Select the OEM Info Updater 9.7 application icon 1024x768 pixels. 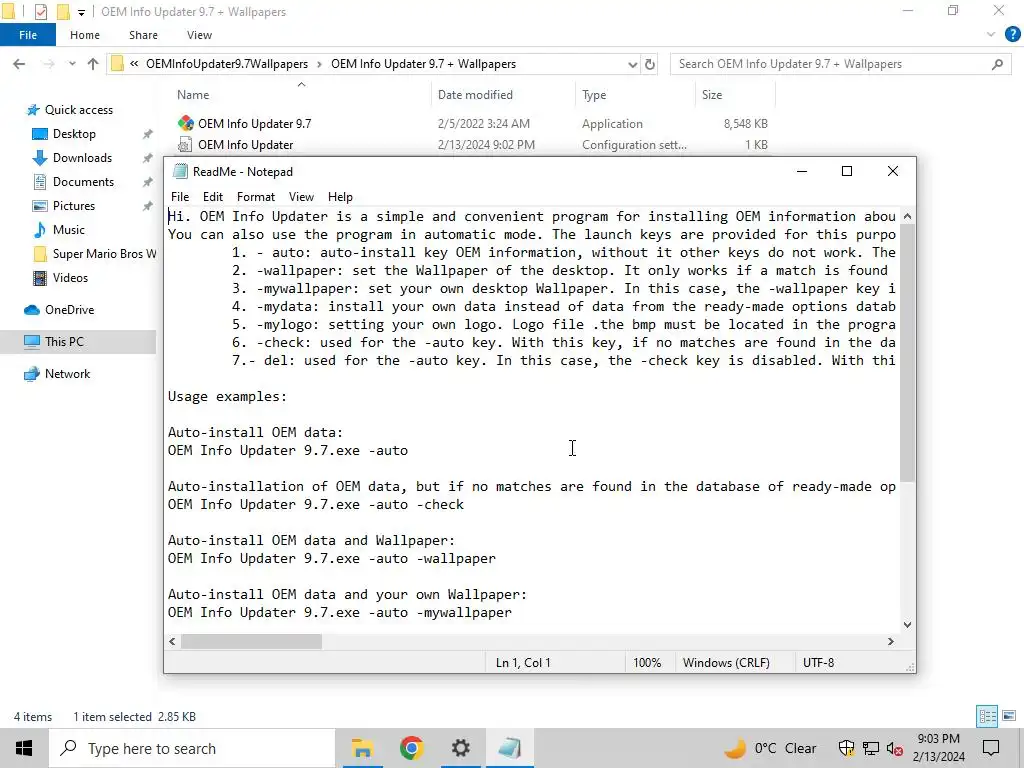point(185,123)
